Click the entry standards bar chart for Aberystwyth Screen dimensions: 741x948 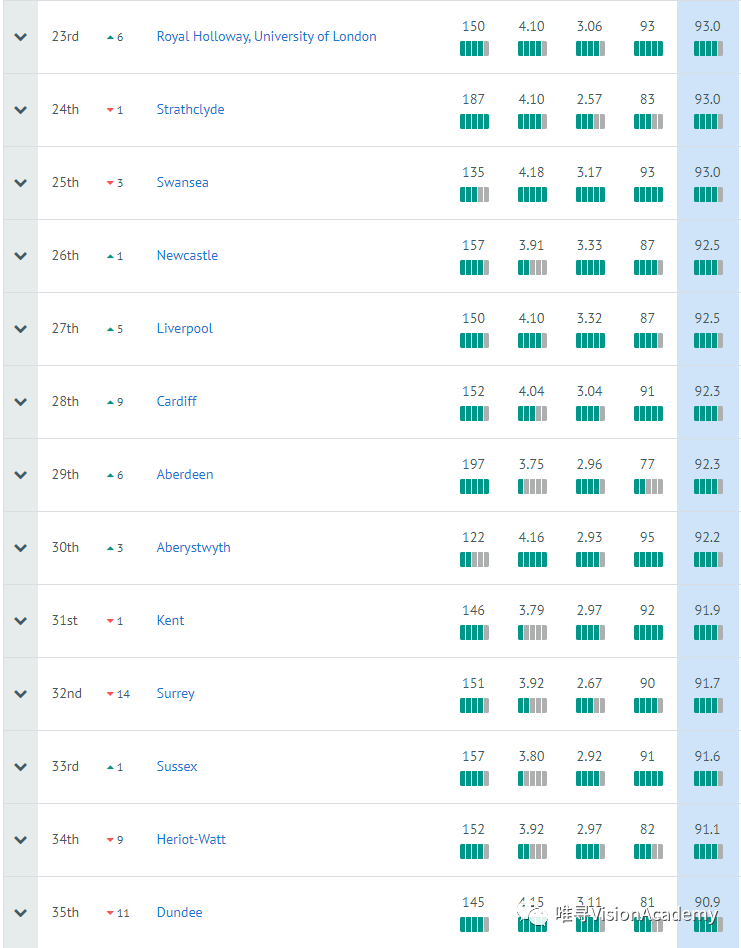(473, 559)
